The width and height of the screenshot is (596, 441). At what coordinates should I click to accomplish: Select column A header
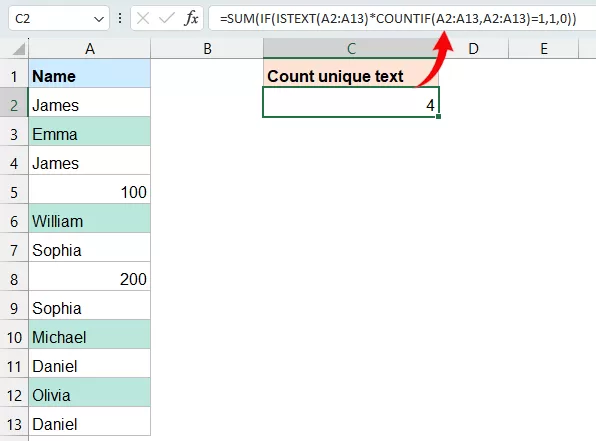click(90, 49)
